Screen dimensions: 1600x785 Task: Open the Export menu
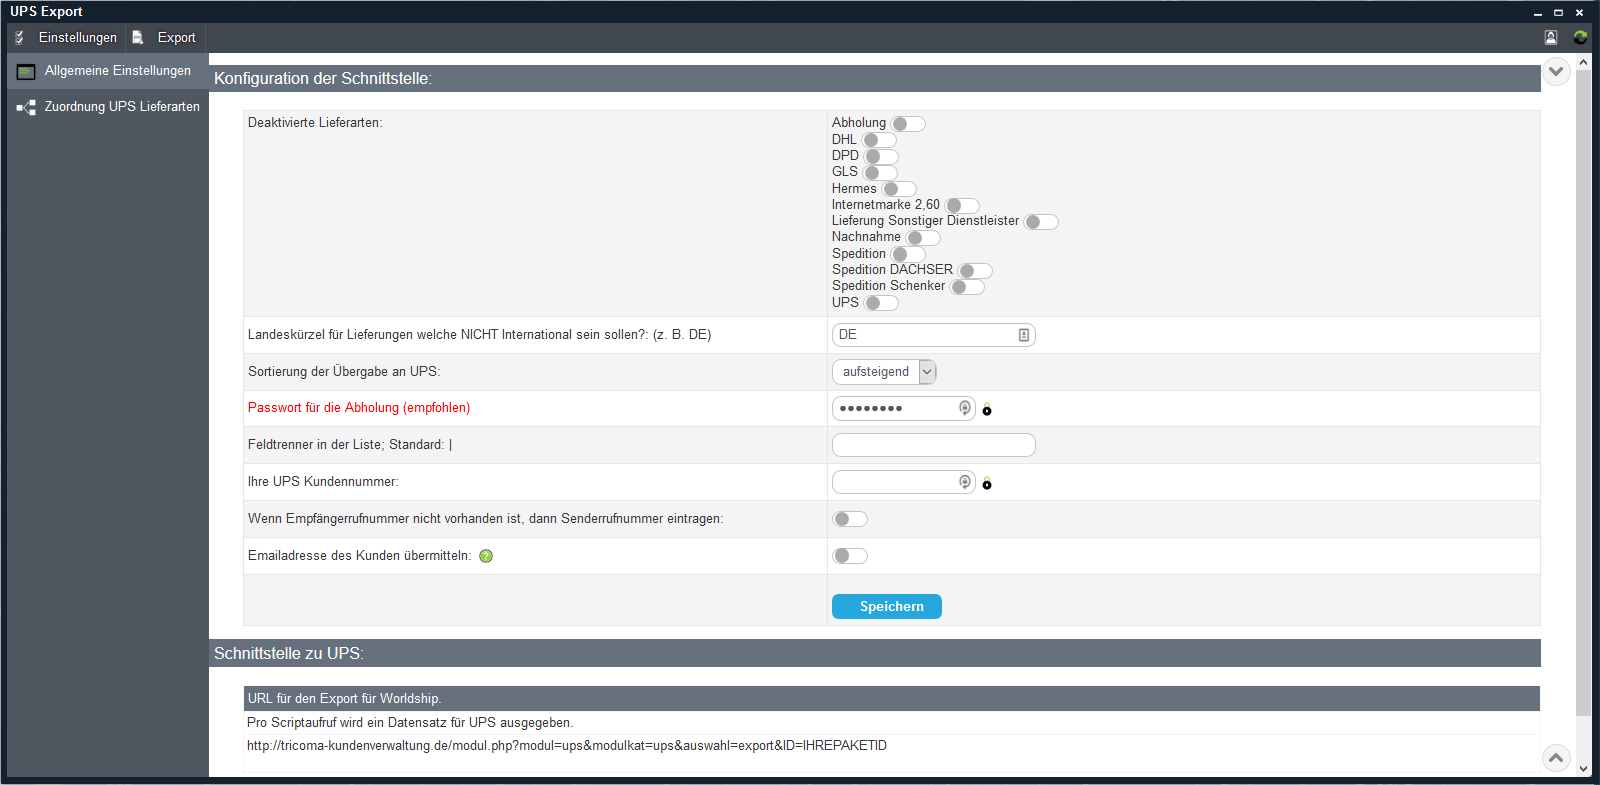(166, 37)
